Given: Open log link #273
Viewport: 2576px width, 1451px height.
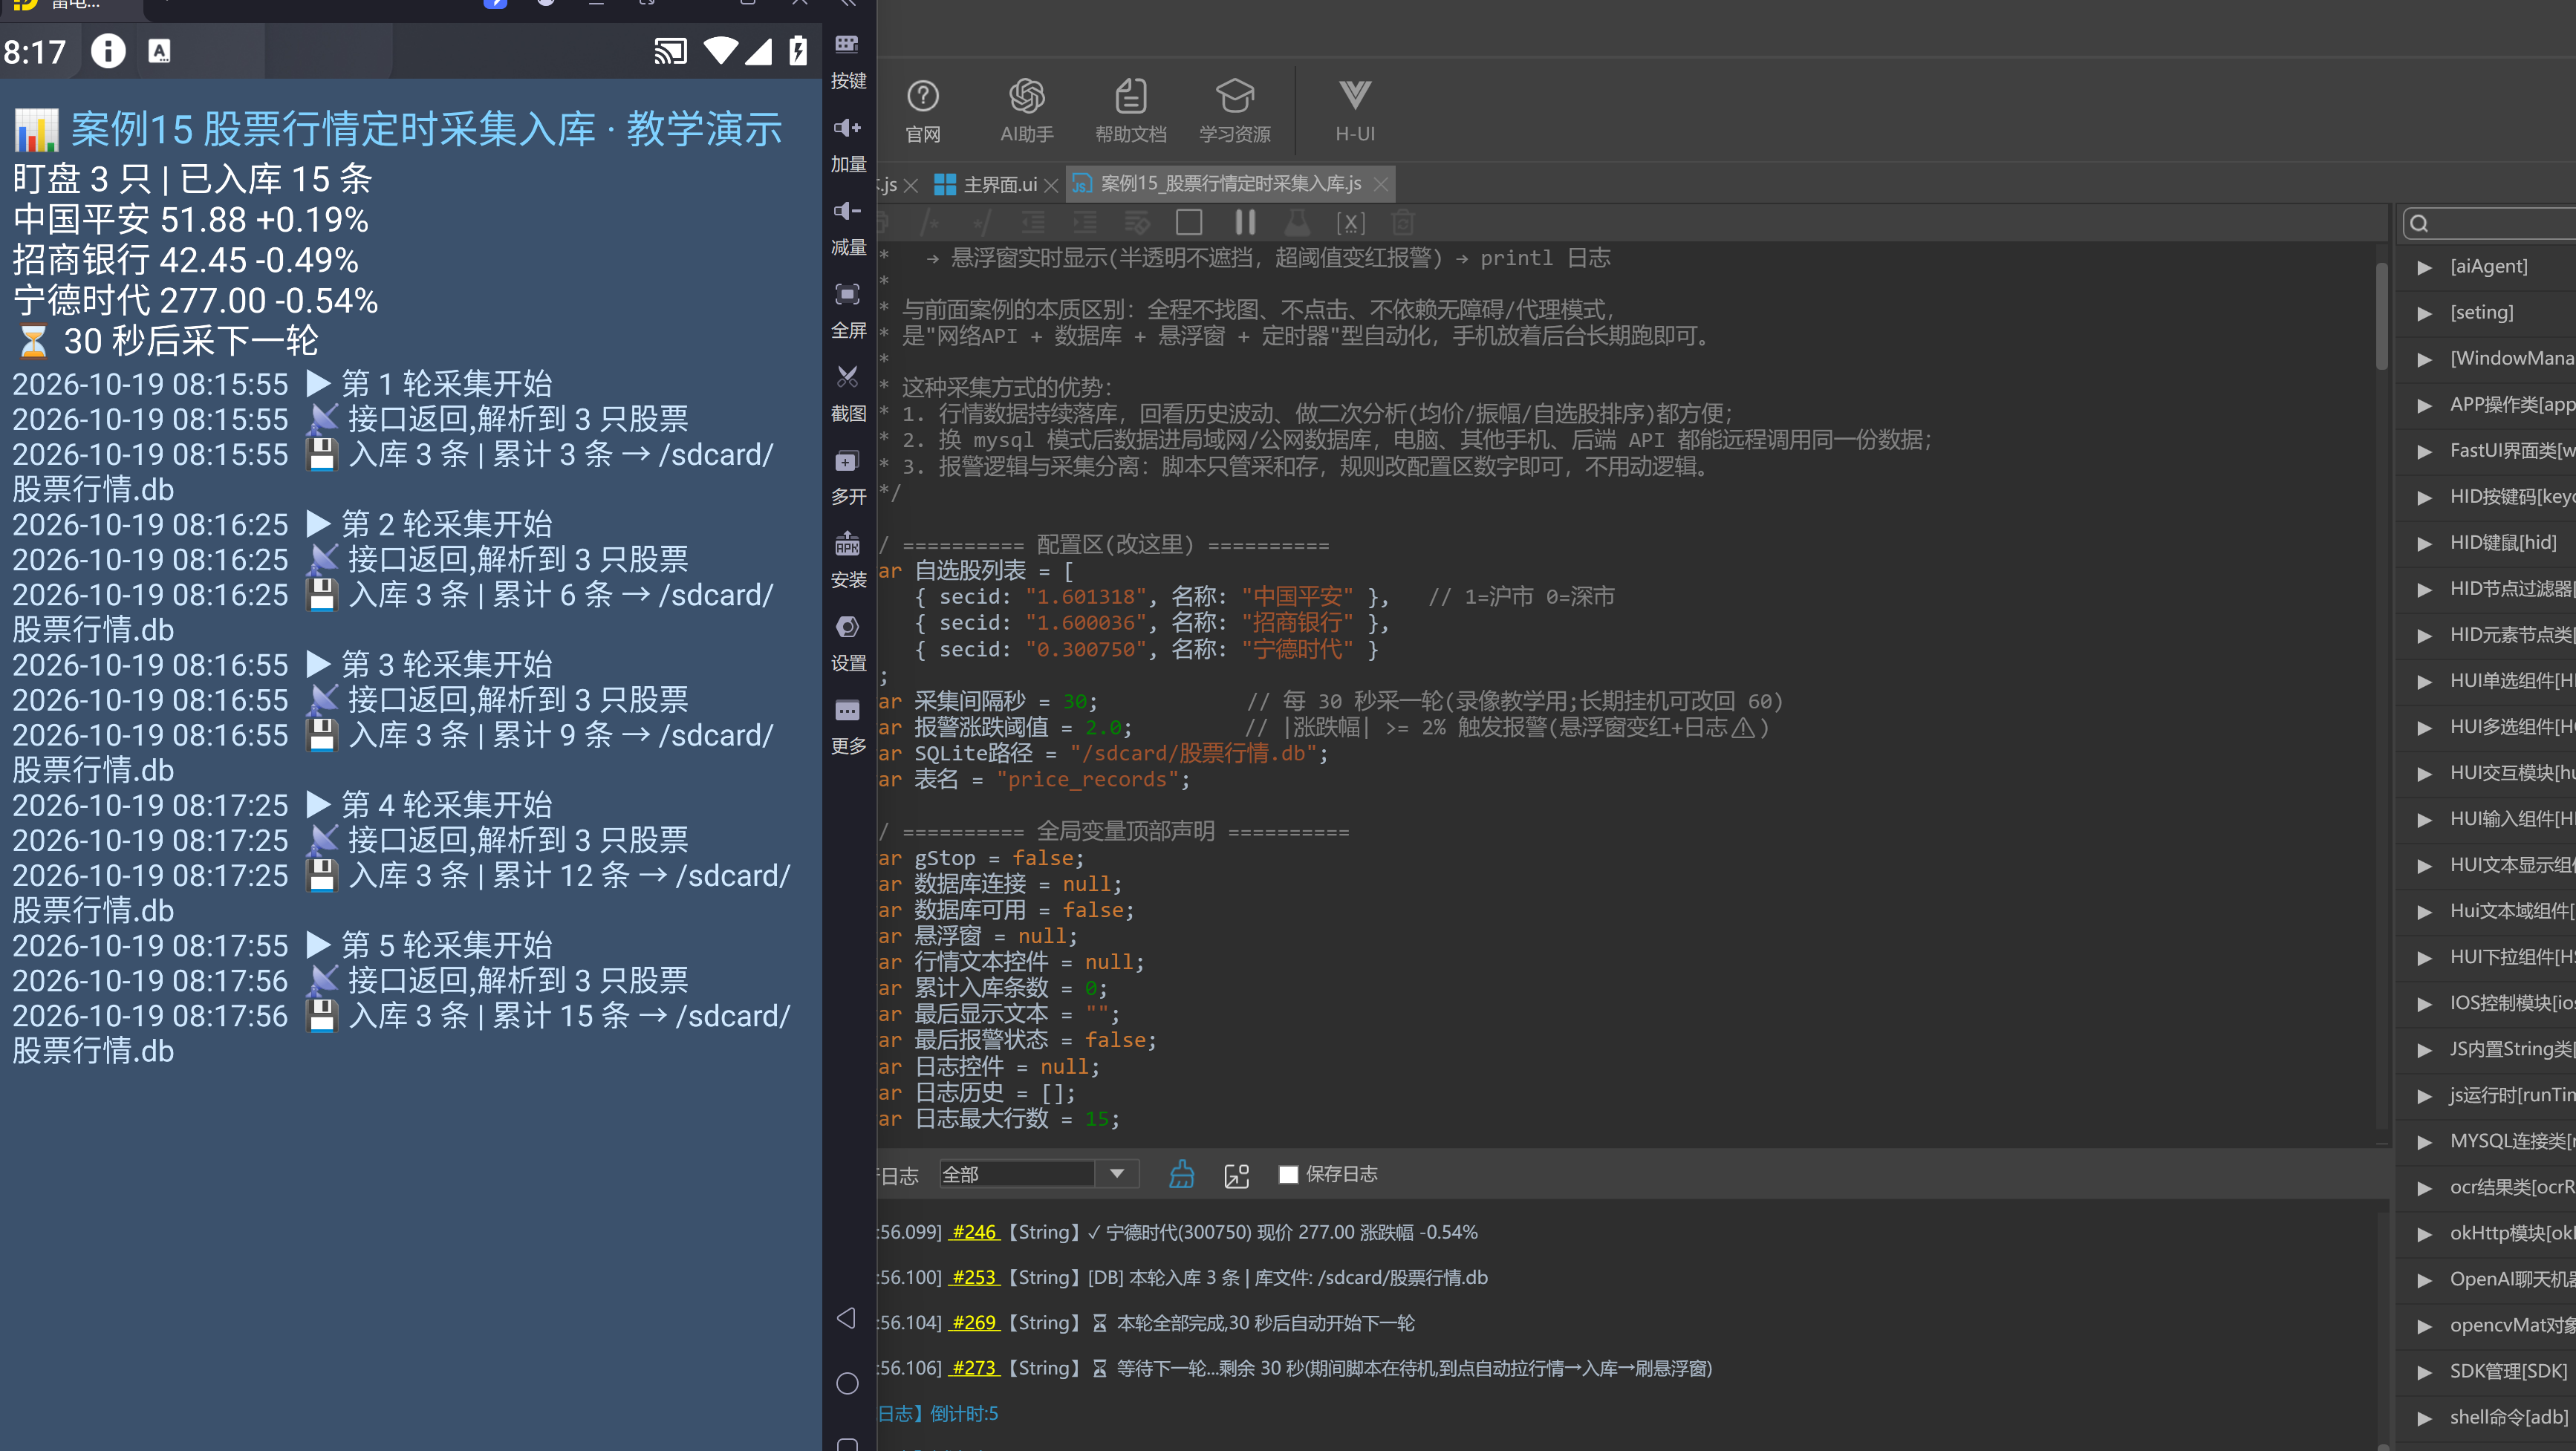Looking at the screenshot, I should pos(974,1367).
